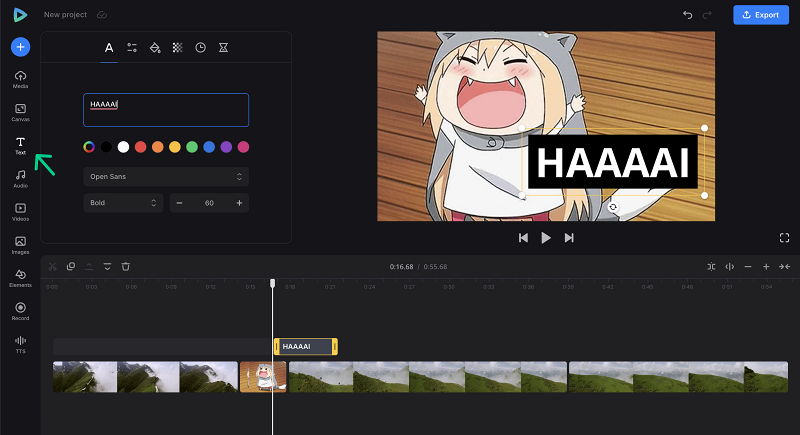Switch to the fill color bucket tab

tap(155, 48)
